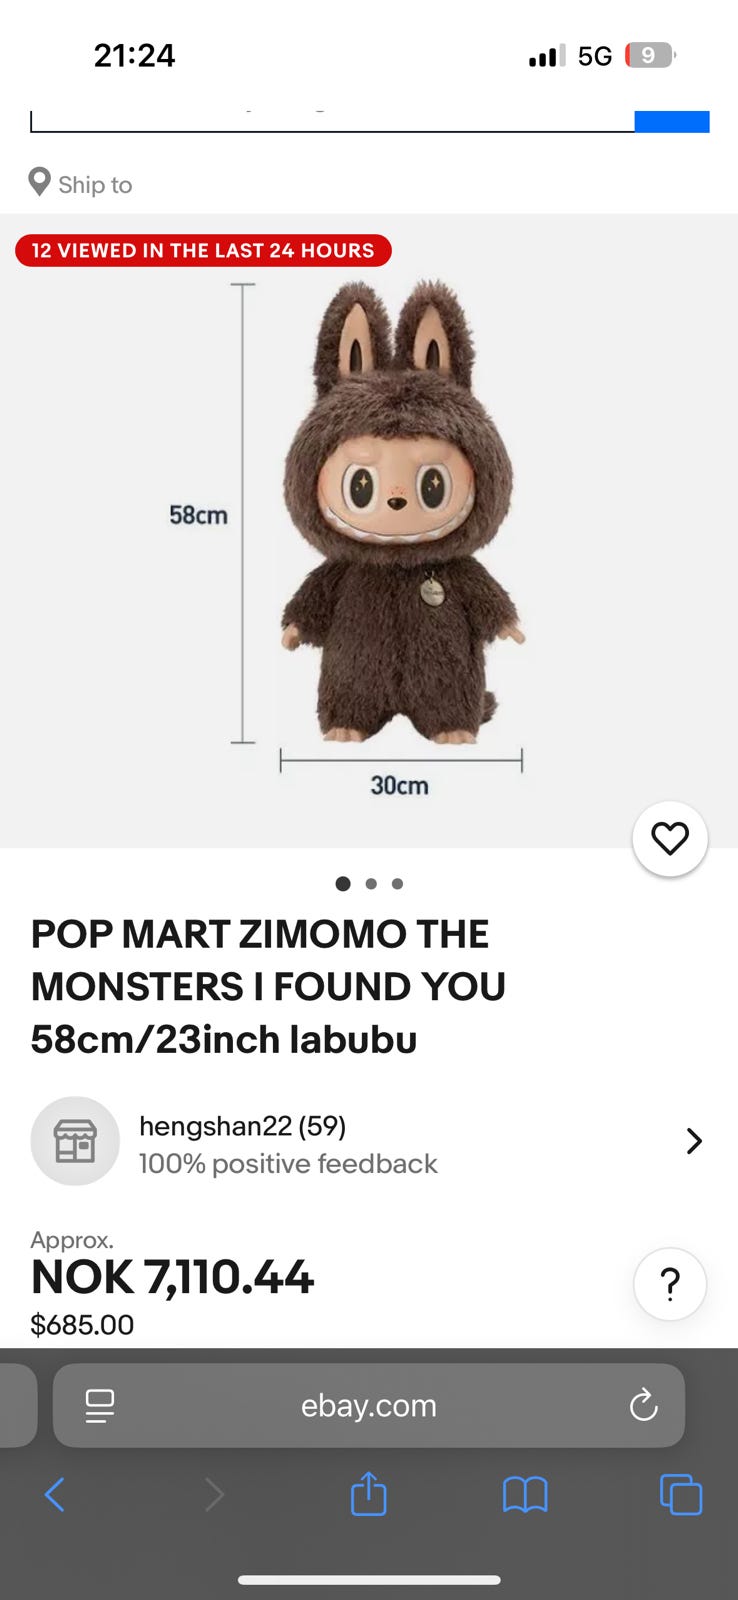
Task: Open the page settings reader icon
Action: [100, 1405]
